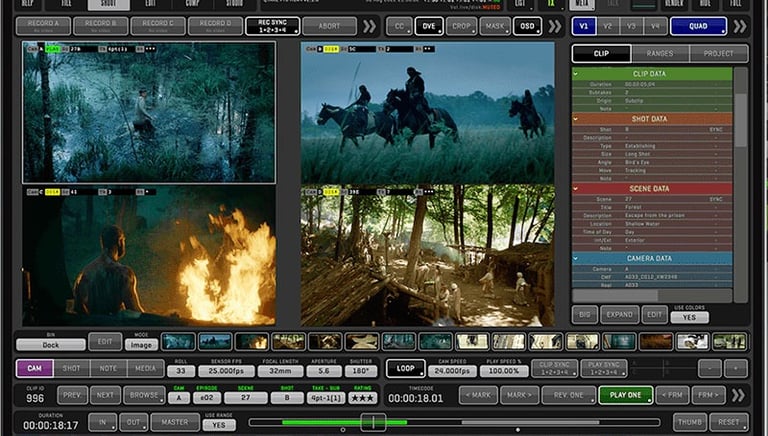Screen dimensions: 768x436
Task: Set the IN point
Action: [x=102, y=422]
